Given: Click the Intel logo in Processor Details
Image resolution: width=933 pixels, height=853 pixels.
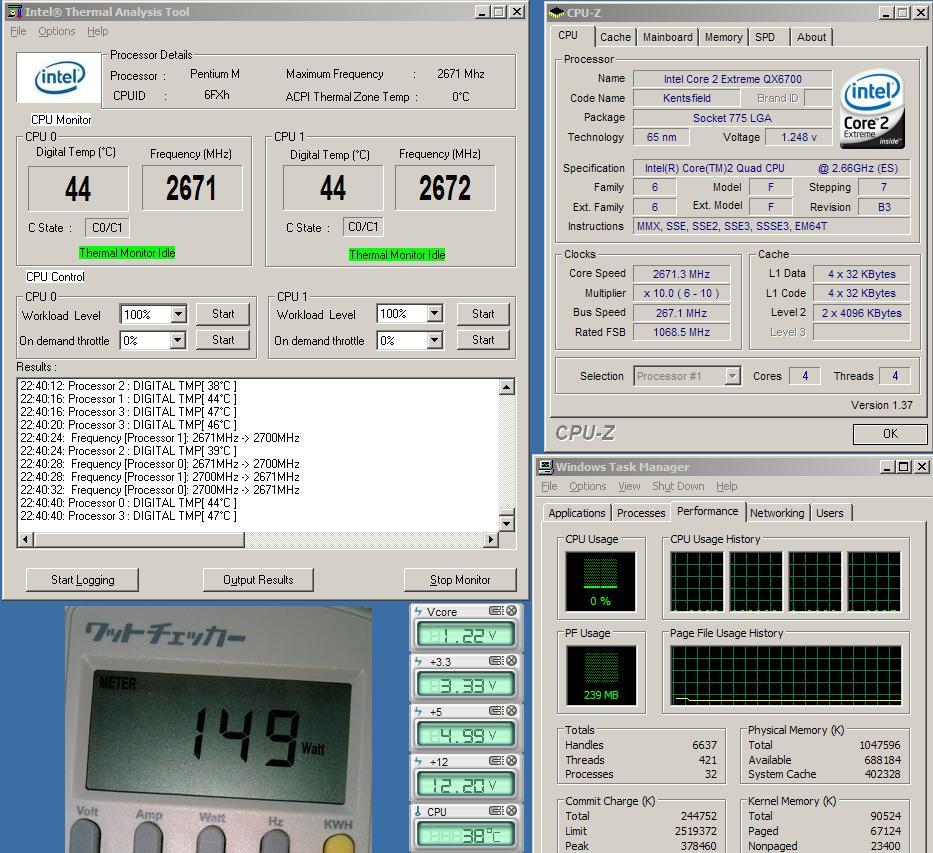Looking at the screenshot, I should click(60, 78).
